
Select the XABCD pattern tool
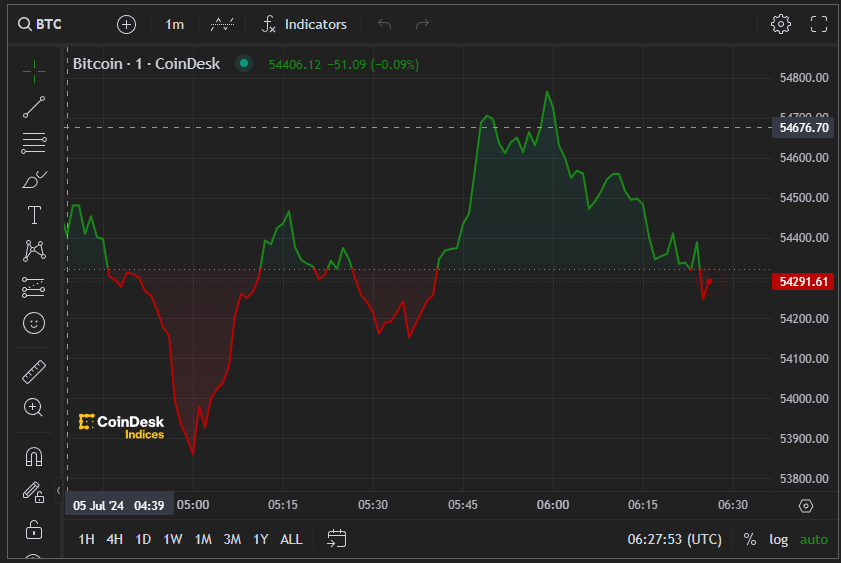[34, 251]
